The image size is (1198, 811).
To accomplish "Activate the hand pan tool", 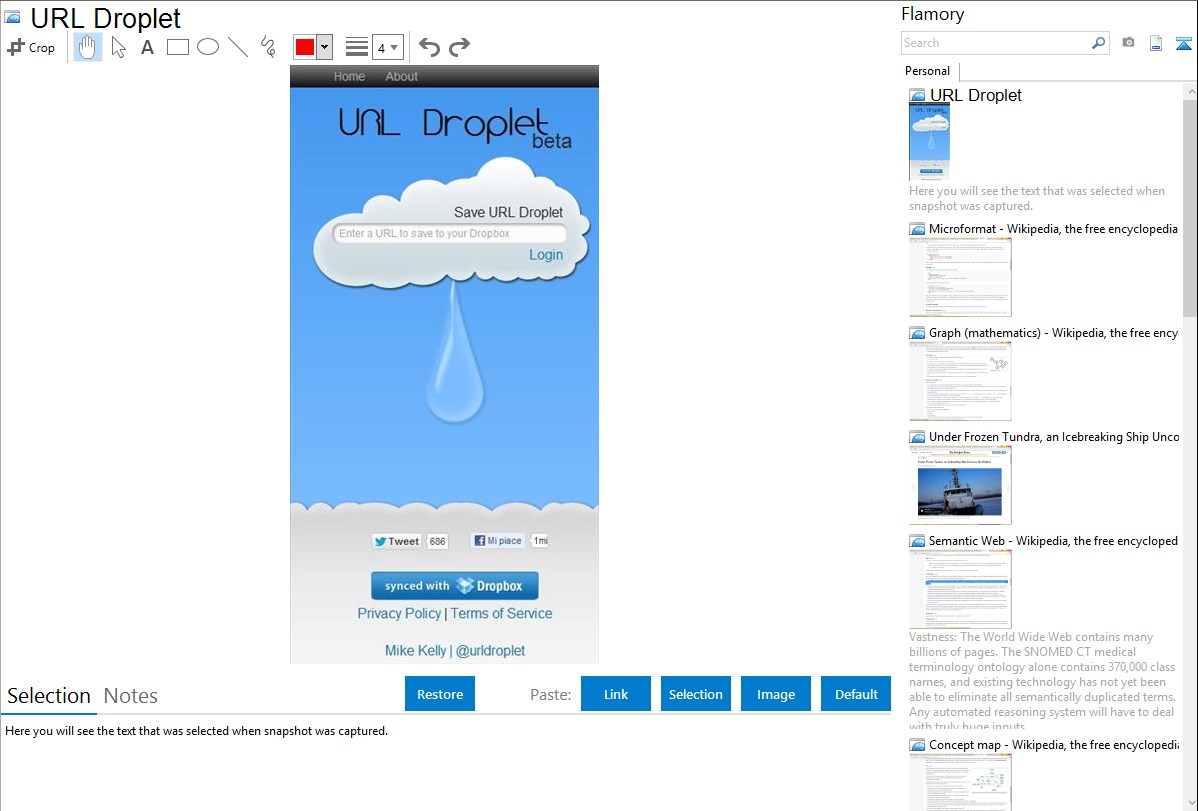I will [x=87, y=47].
